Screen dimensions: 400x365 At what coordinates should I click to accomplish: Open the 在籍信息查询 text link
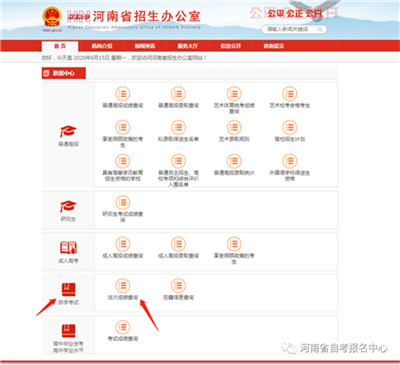[178, 297]
